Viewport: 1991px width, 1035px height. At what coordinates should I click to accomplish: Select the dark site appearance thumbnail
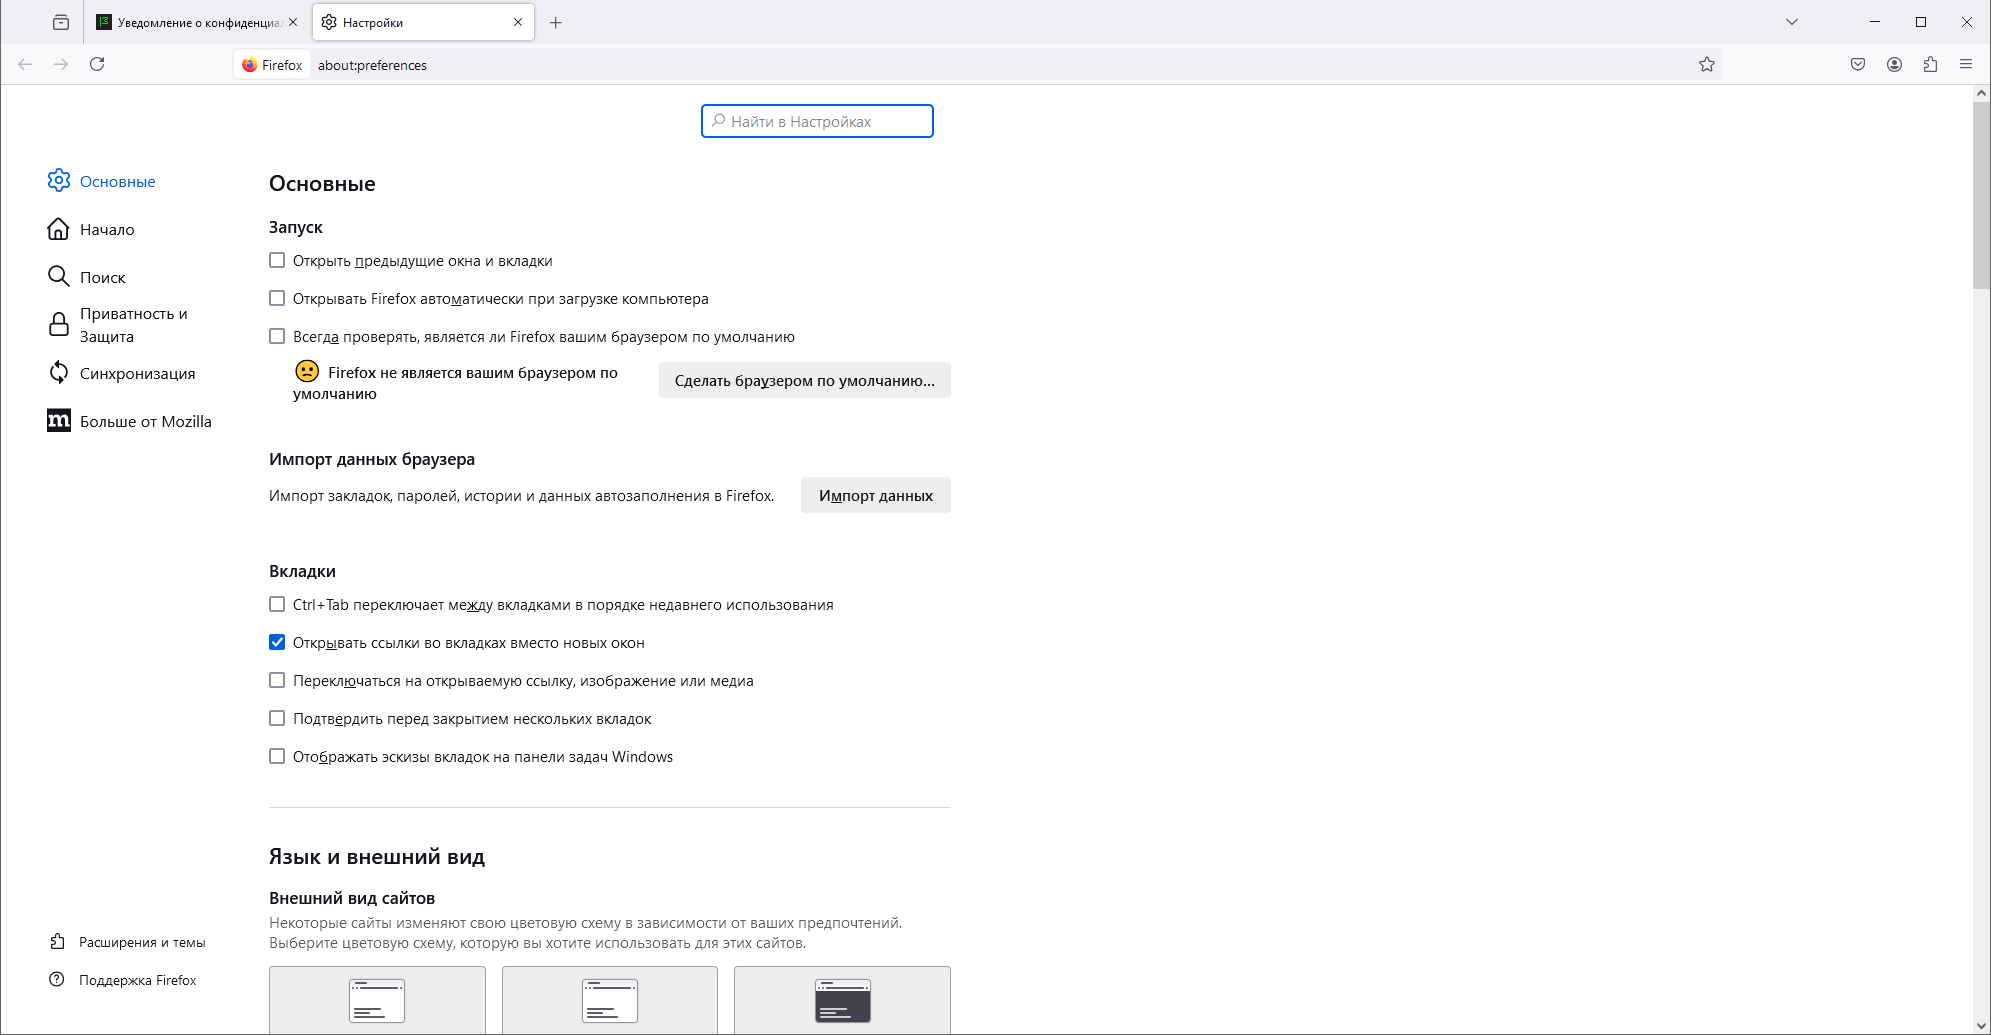tap(843, 1000)
